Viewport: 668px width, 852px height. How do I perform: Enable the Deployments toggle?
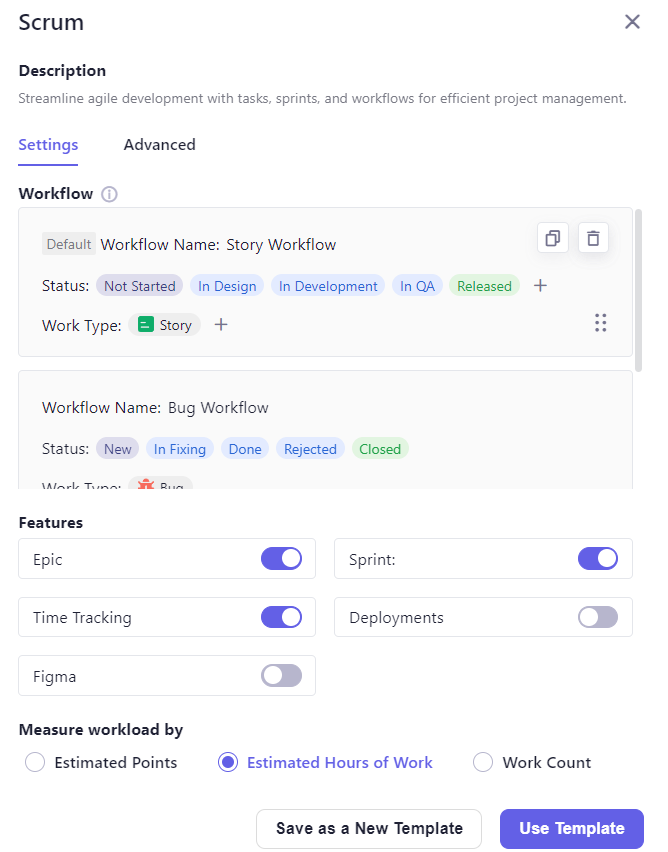point(597,617)
